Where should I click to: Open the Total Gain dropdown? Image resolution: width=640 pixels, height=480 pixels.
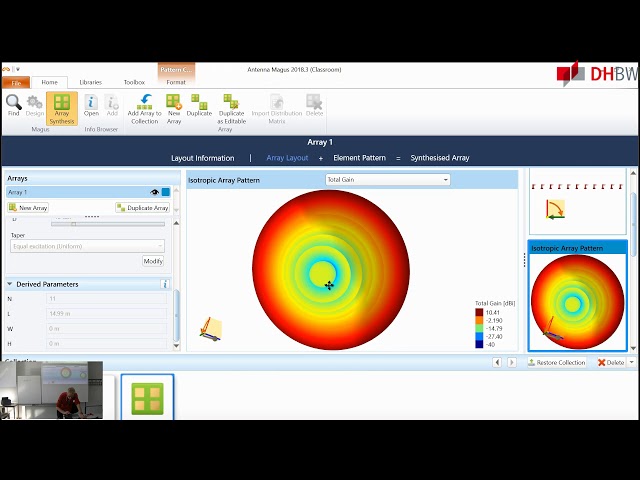coord(387,180)
